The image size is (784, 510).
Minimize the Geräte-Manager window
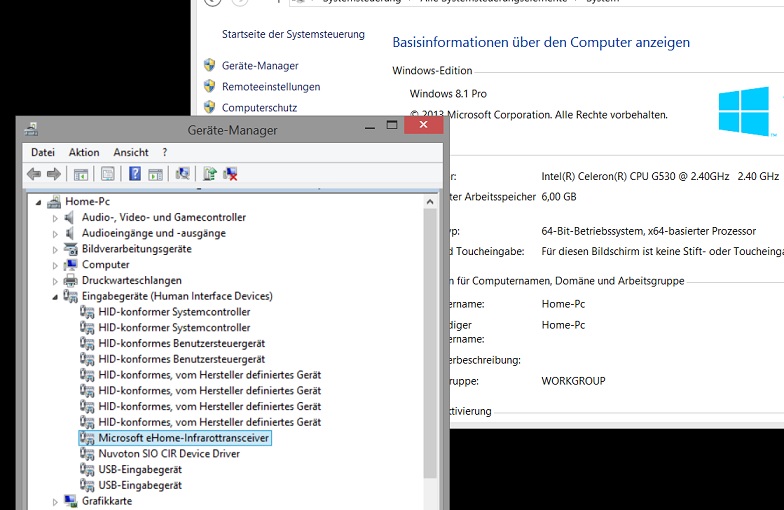click(370, 126)
